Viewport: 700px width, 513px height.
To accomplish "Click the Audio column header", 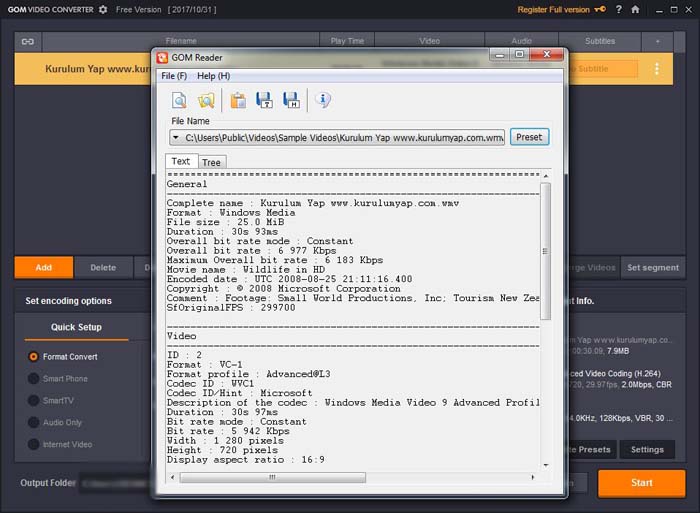I will (521, 41).
